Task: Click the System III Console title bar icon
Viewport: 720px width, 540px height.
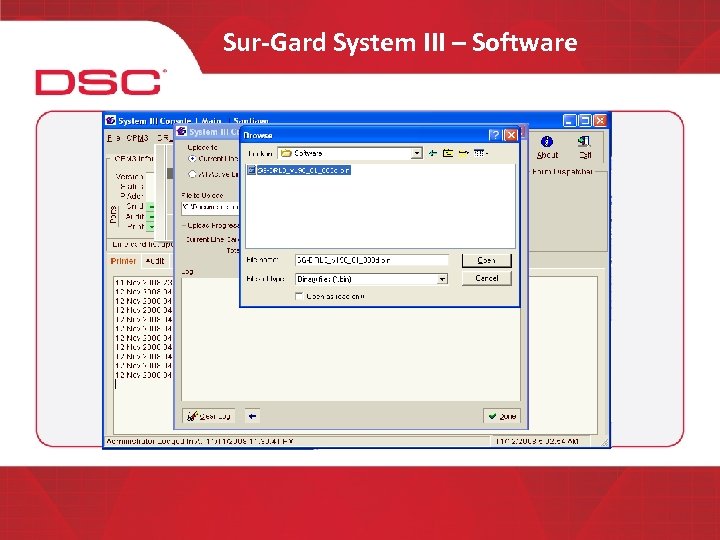Action: (110, 121)
